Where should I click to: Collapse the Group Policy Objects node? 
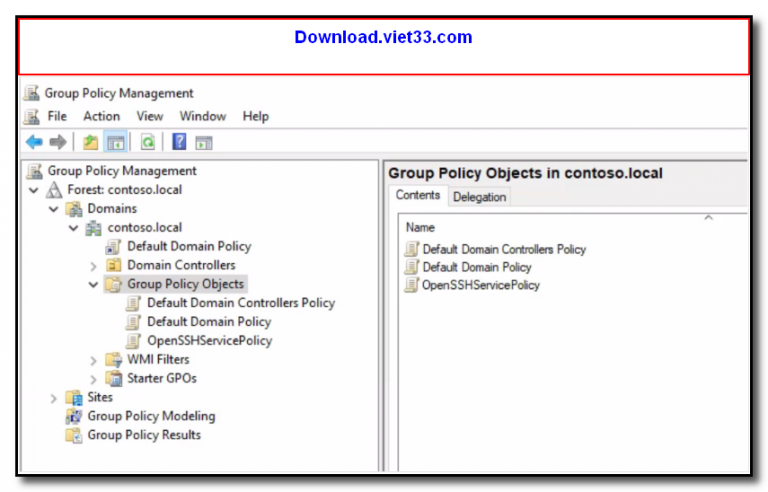[x=94, y=285]
